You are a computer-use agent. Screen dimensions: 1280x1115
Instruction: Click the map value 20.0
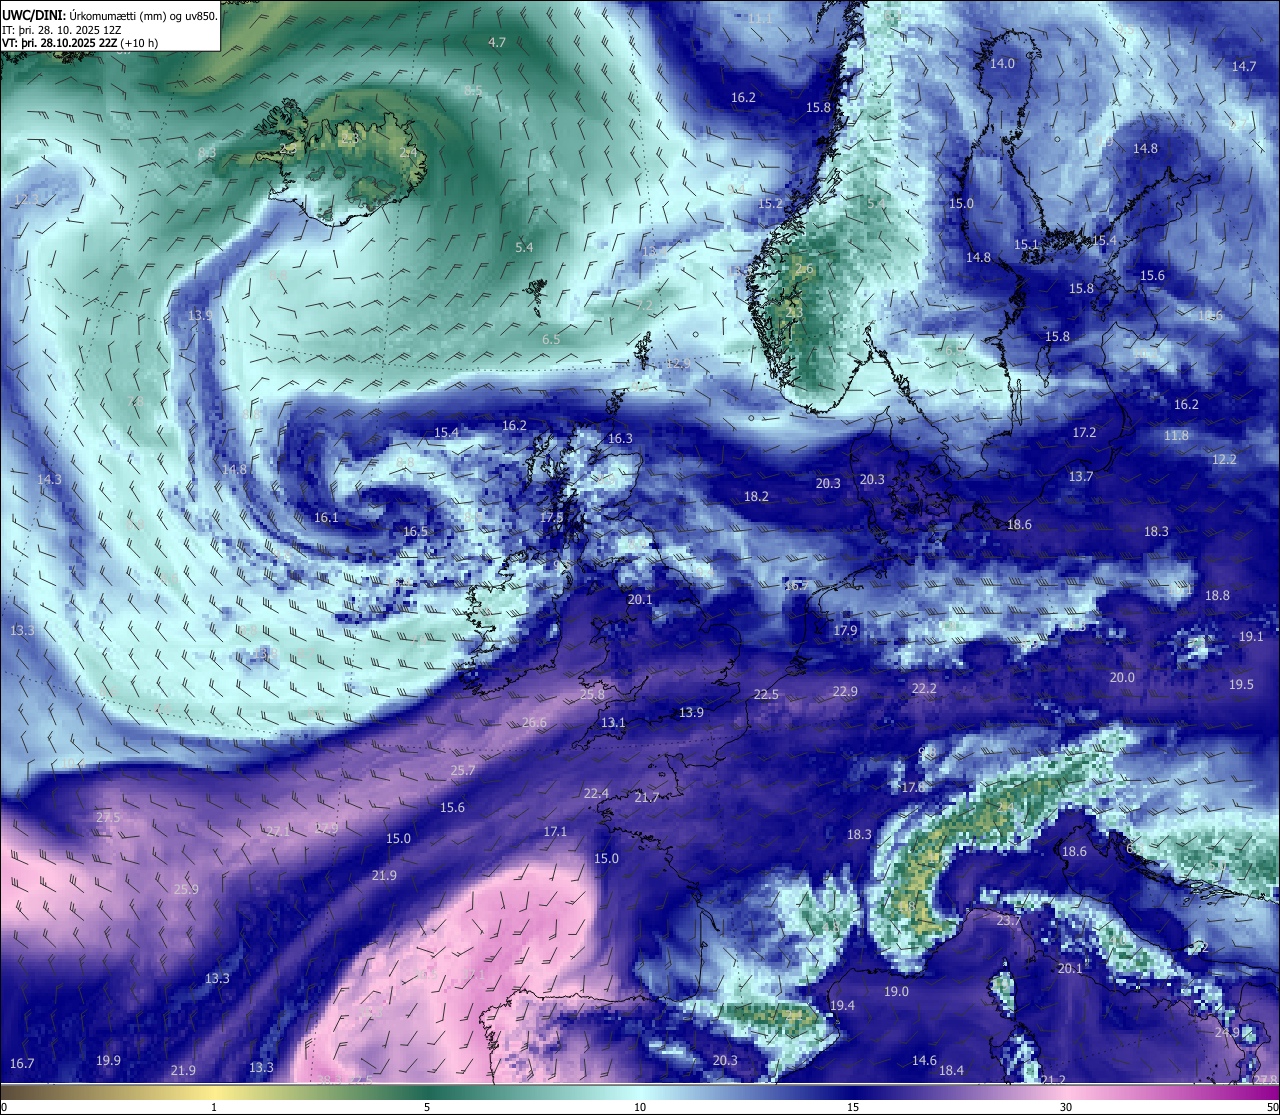[1122, 677]
